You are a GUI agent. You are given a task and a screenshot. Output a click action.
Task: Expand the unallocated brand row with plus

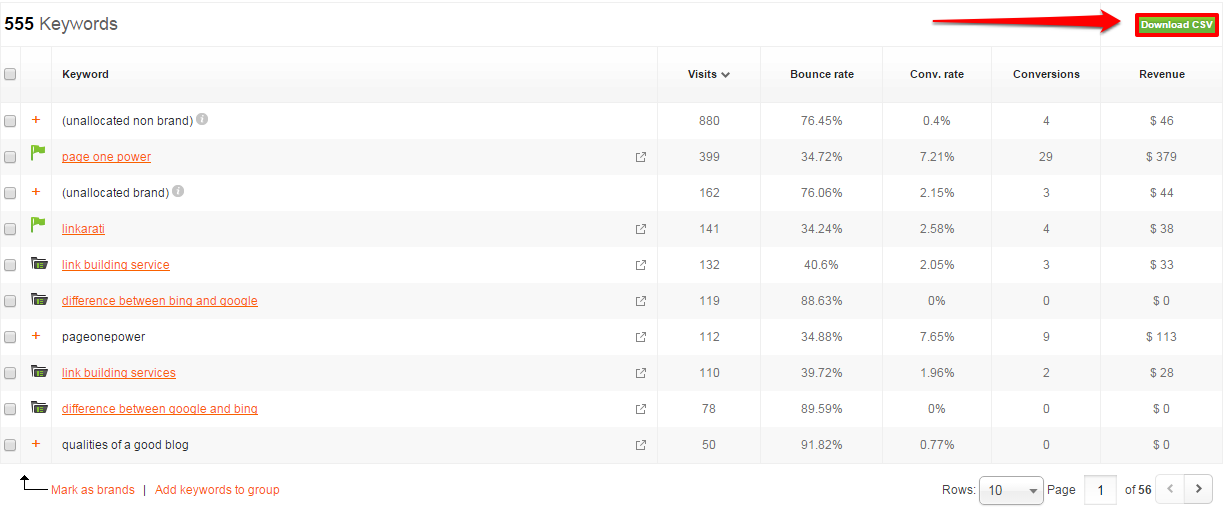coord(36,192)
